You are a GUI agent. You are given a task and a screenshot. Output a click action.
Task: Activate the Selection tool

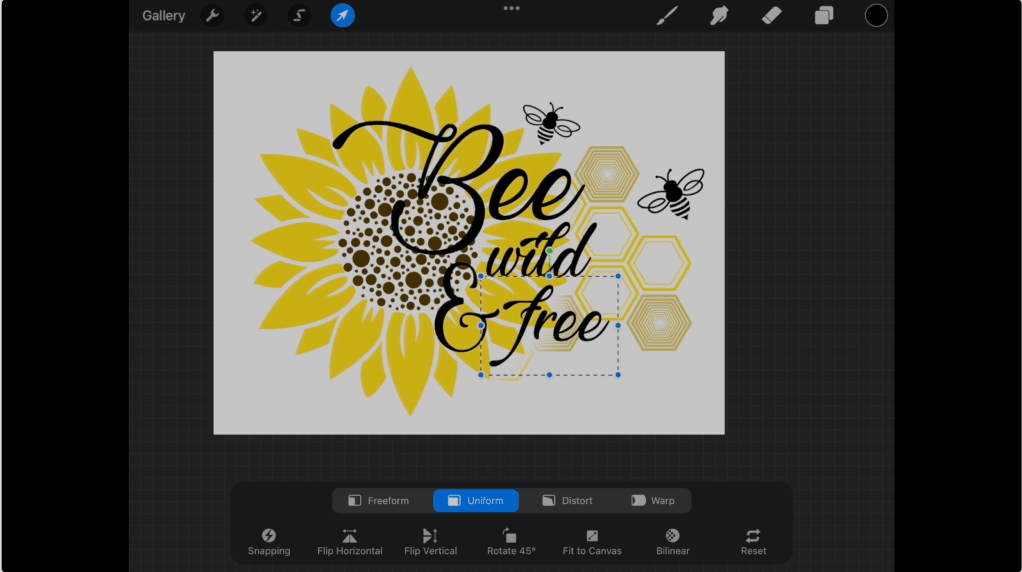pos(299,15)
